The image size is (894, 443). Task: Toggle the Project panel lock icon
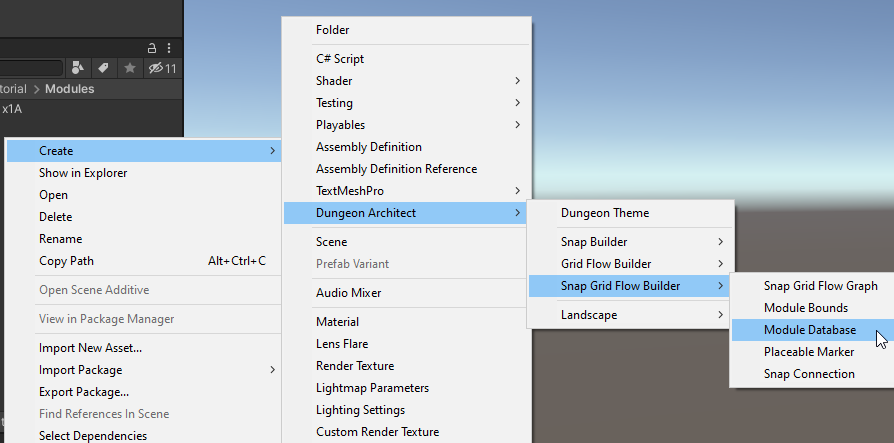(x=152, y=48)
